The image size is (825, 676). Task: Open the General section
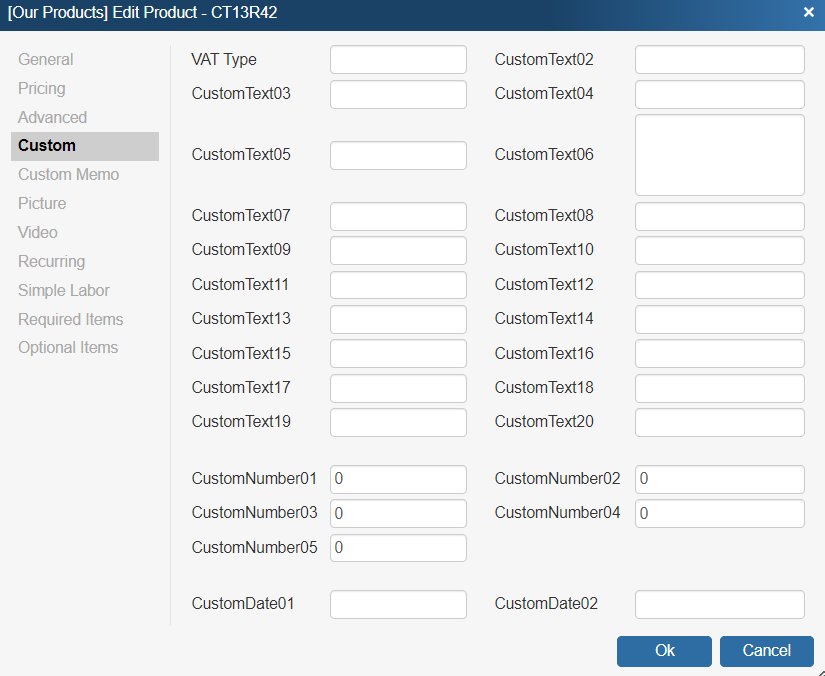coord(46,60)
